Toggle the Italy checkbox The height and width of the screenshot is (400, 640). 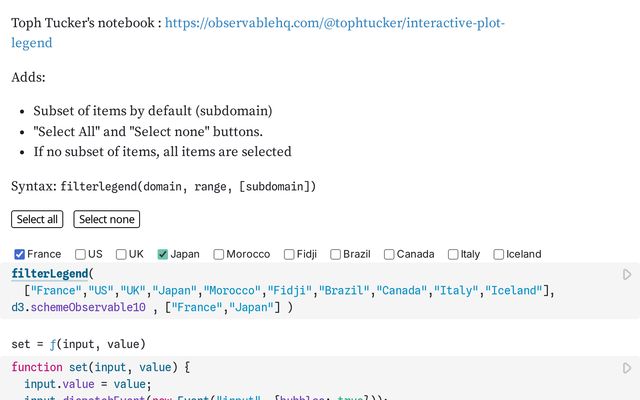click(453, 254)
